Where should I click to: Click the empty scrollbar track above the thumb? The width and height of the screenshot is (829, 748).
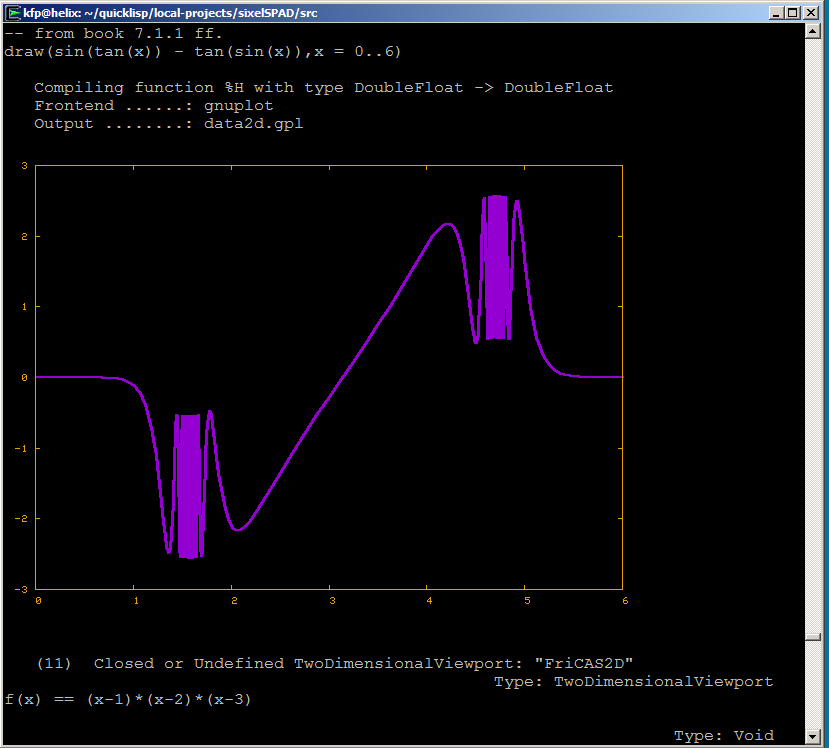(813, 330)
